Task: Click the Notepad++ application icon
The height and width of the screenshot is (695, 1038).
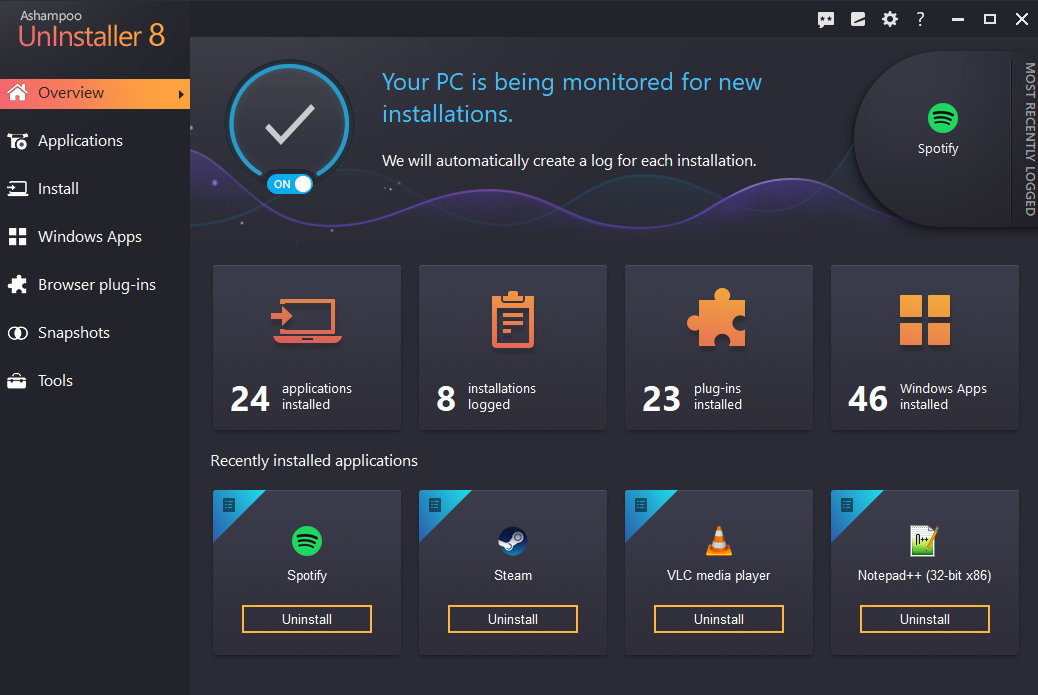Action: [924, 541]
